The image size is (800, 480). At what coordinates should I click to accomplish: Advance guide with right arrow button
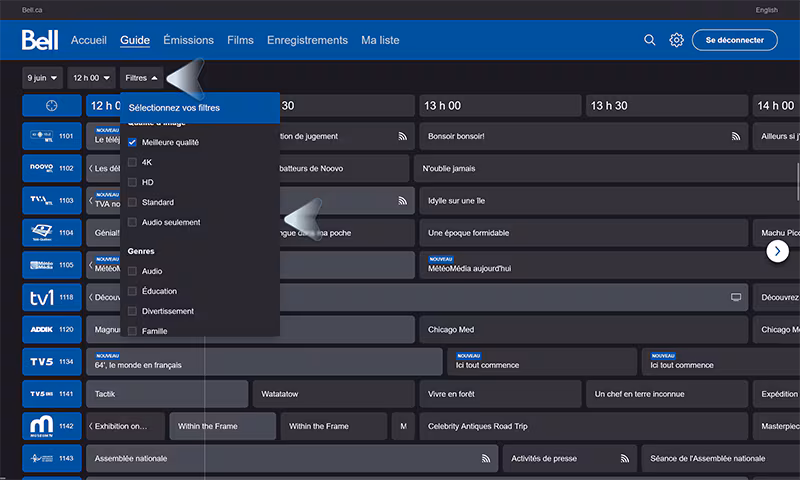(x=777, y=251)
